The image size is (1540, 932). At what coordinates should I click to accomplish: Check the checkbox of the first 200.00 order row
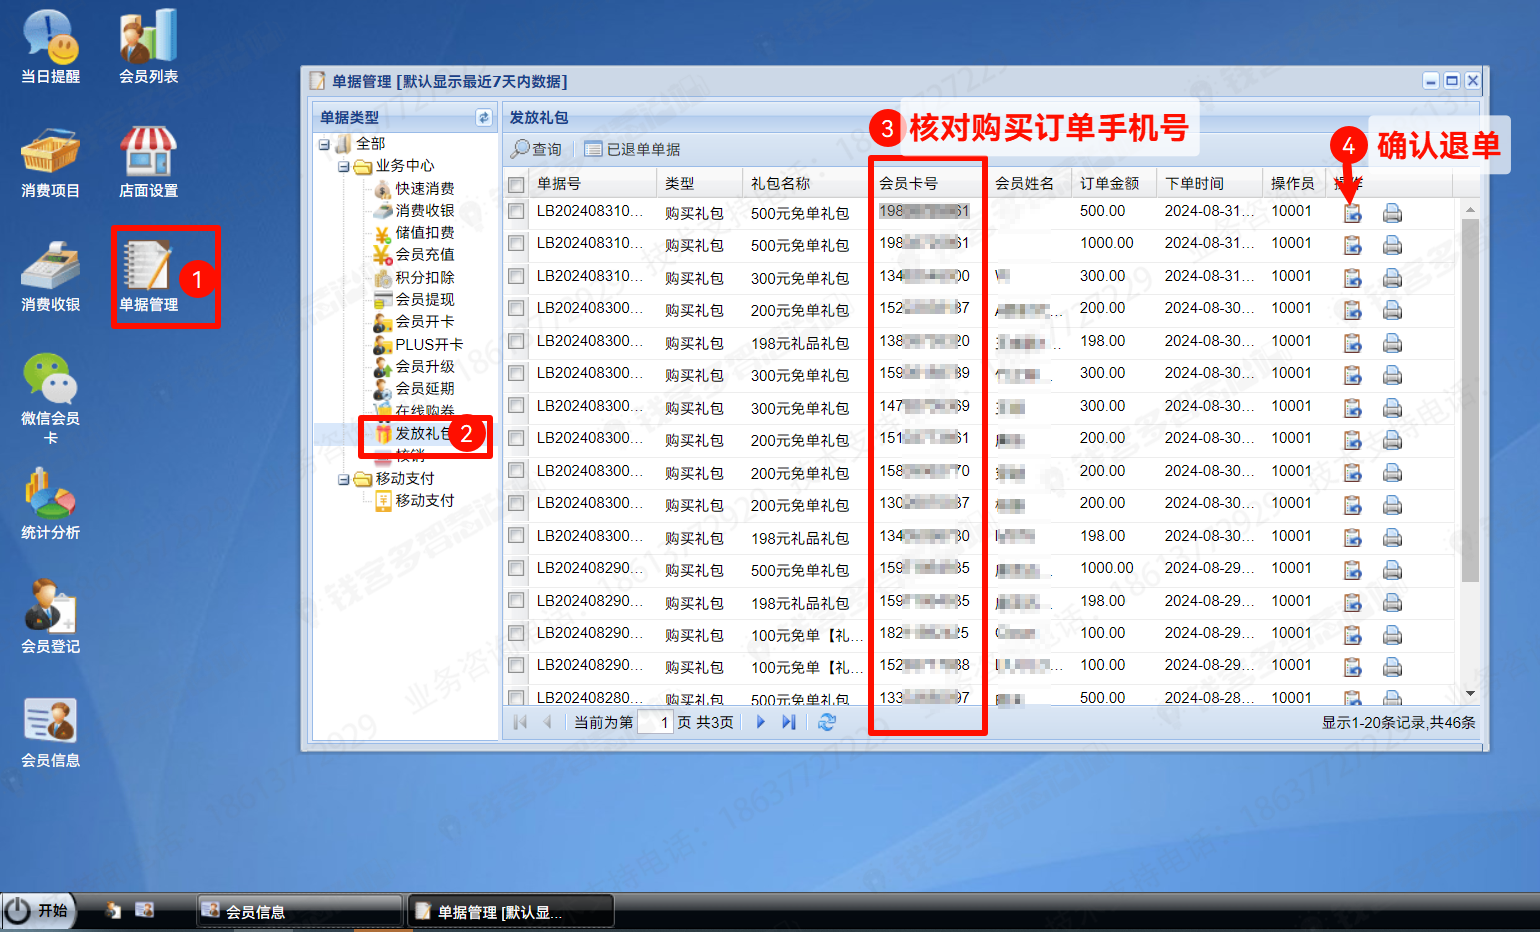point(516,308)
